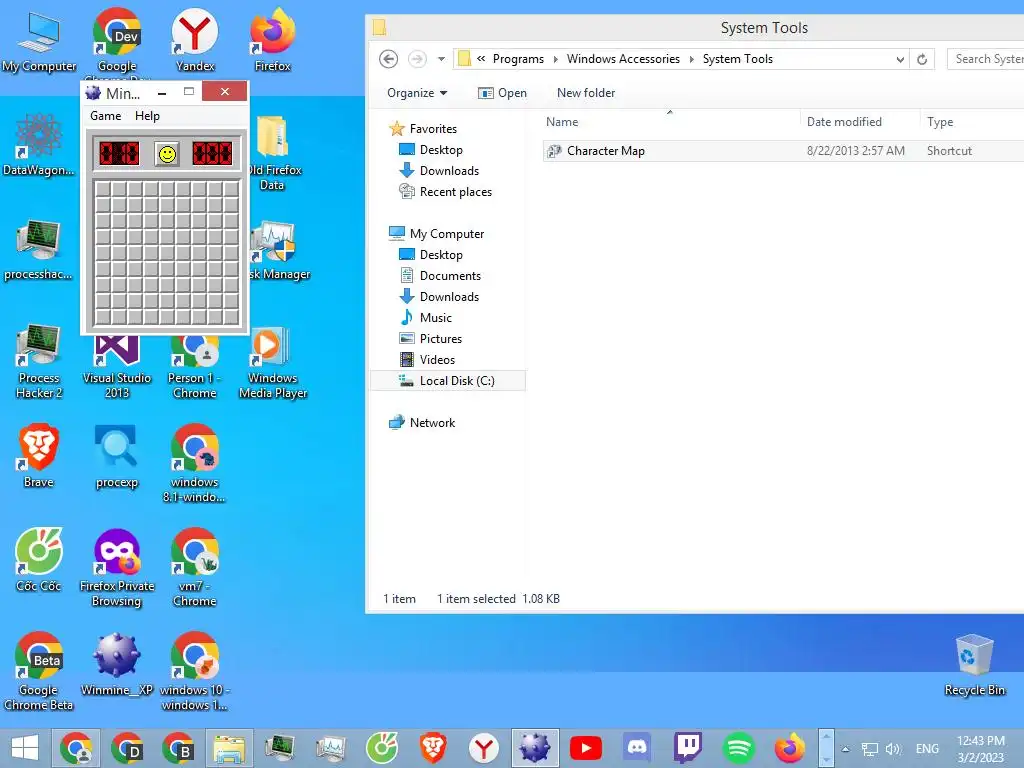Create a New folder from the toolbar

586,93
